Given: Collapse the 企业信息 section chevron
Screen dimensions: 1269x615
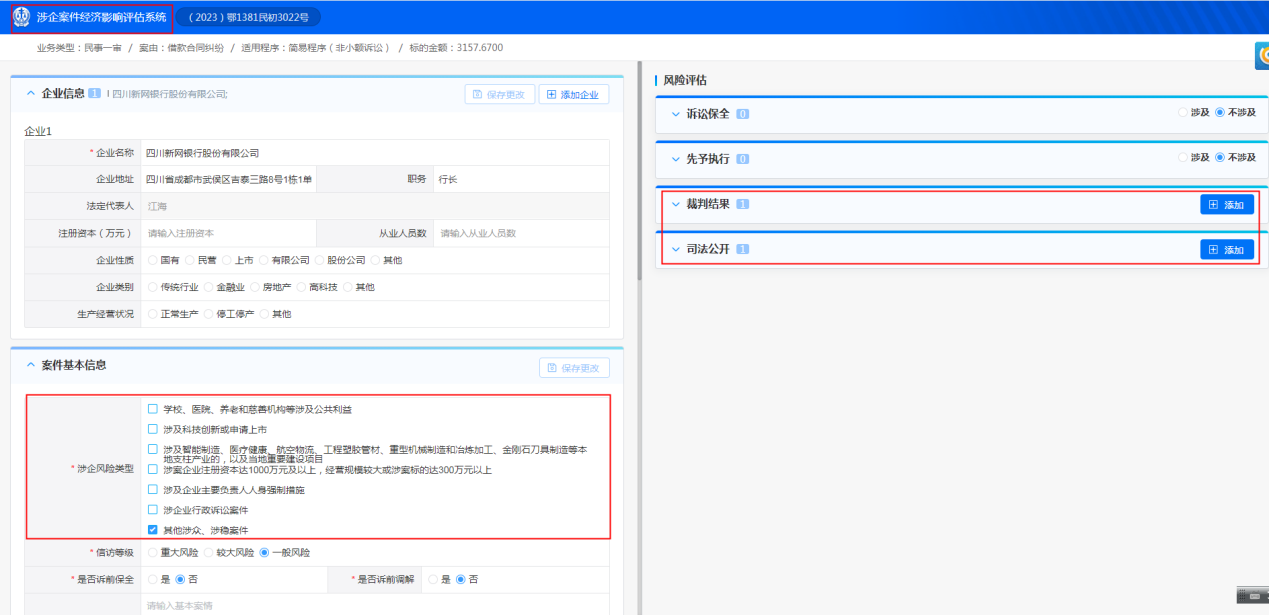Looking at the screenshot, I should click(30, 93).
